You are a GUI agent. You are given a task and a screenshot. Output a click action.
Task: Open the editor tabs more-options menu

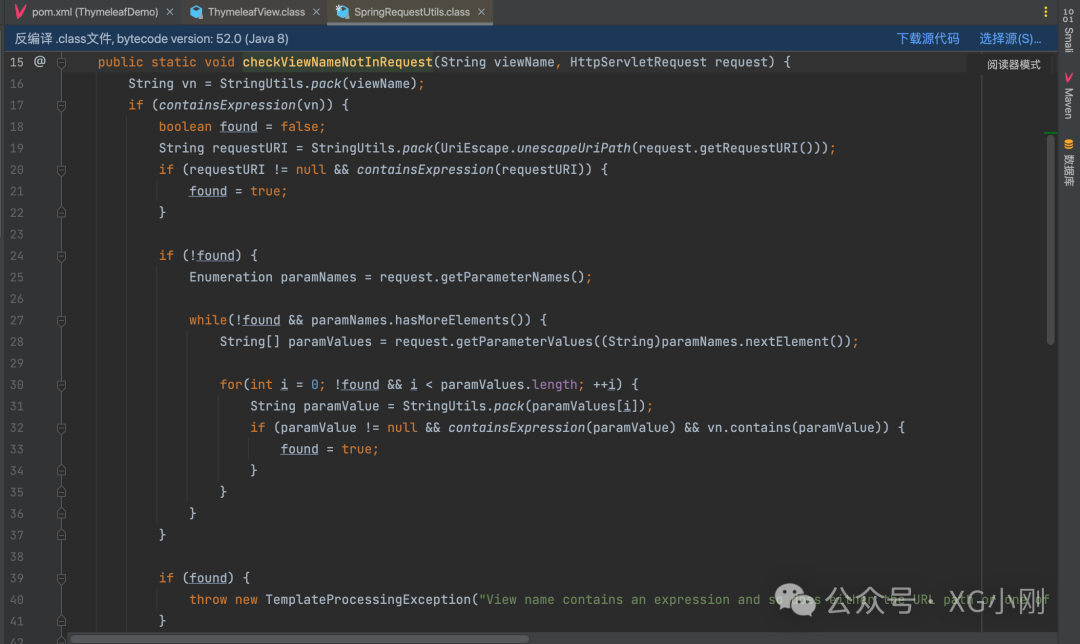tap(1046, 12)
